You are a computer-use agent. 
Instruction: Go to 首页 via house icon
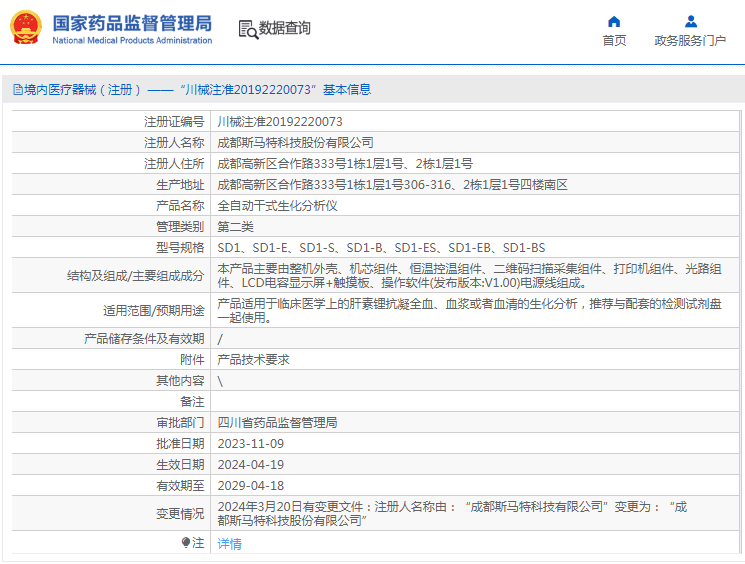614,21
